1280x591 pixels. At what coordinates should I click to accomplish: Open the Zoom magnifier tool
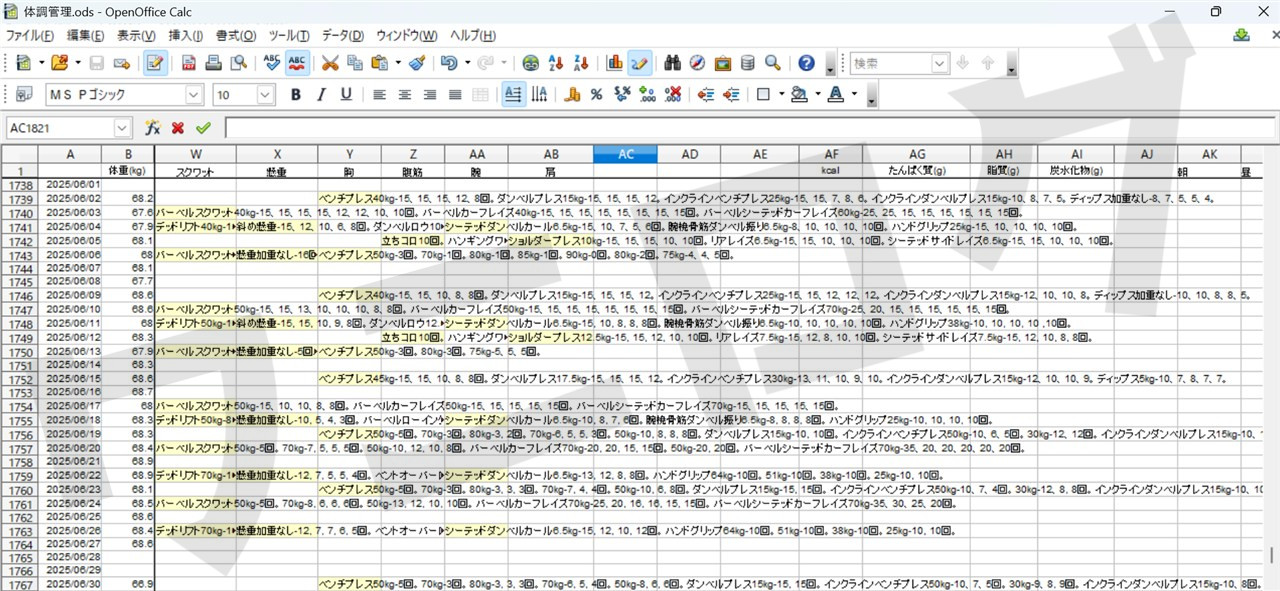click(x=772, y=63)
